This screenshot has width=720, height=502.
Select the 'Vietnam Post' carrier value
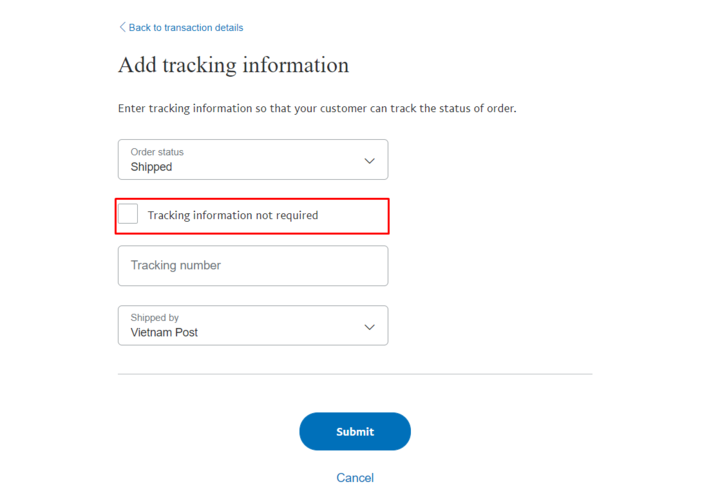pyautogui.click(x=164, y=333)
